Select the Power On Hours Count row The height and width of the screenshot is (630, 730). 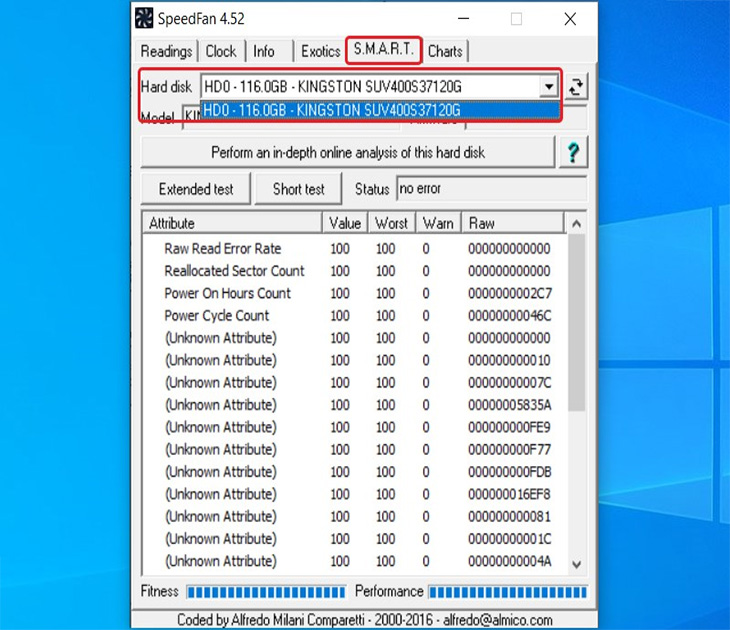click(x=356, y=293)
